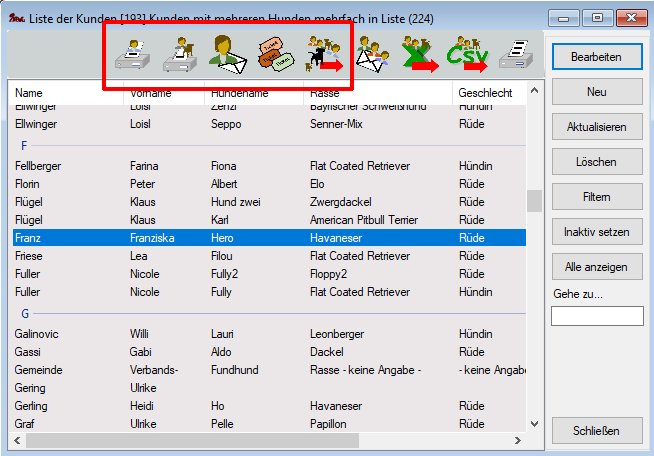Export list as CSV icon
The height and width of the screenshot is (456, 654).
468,56
